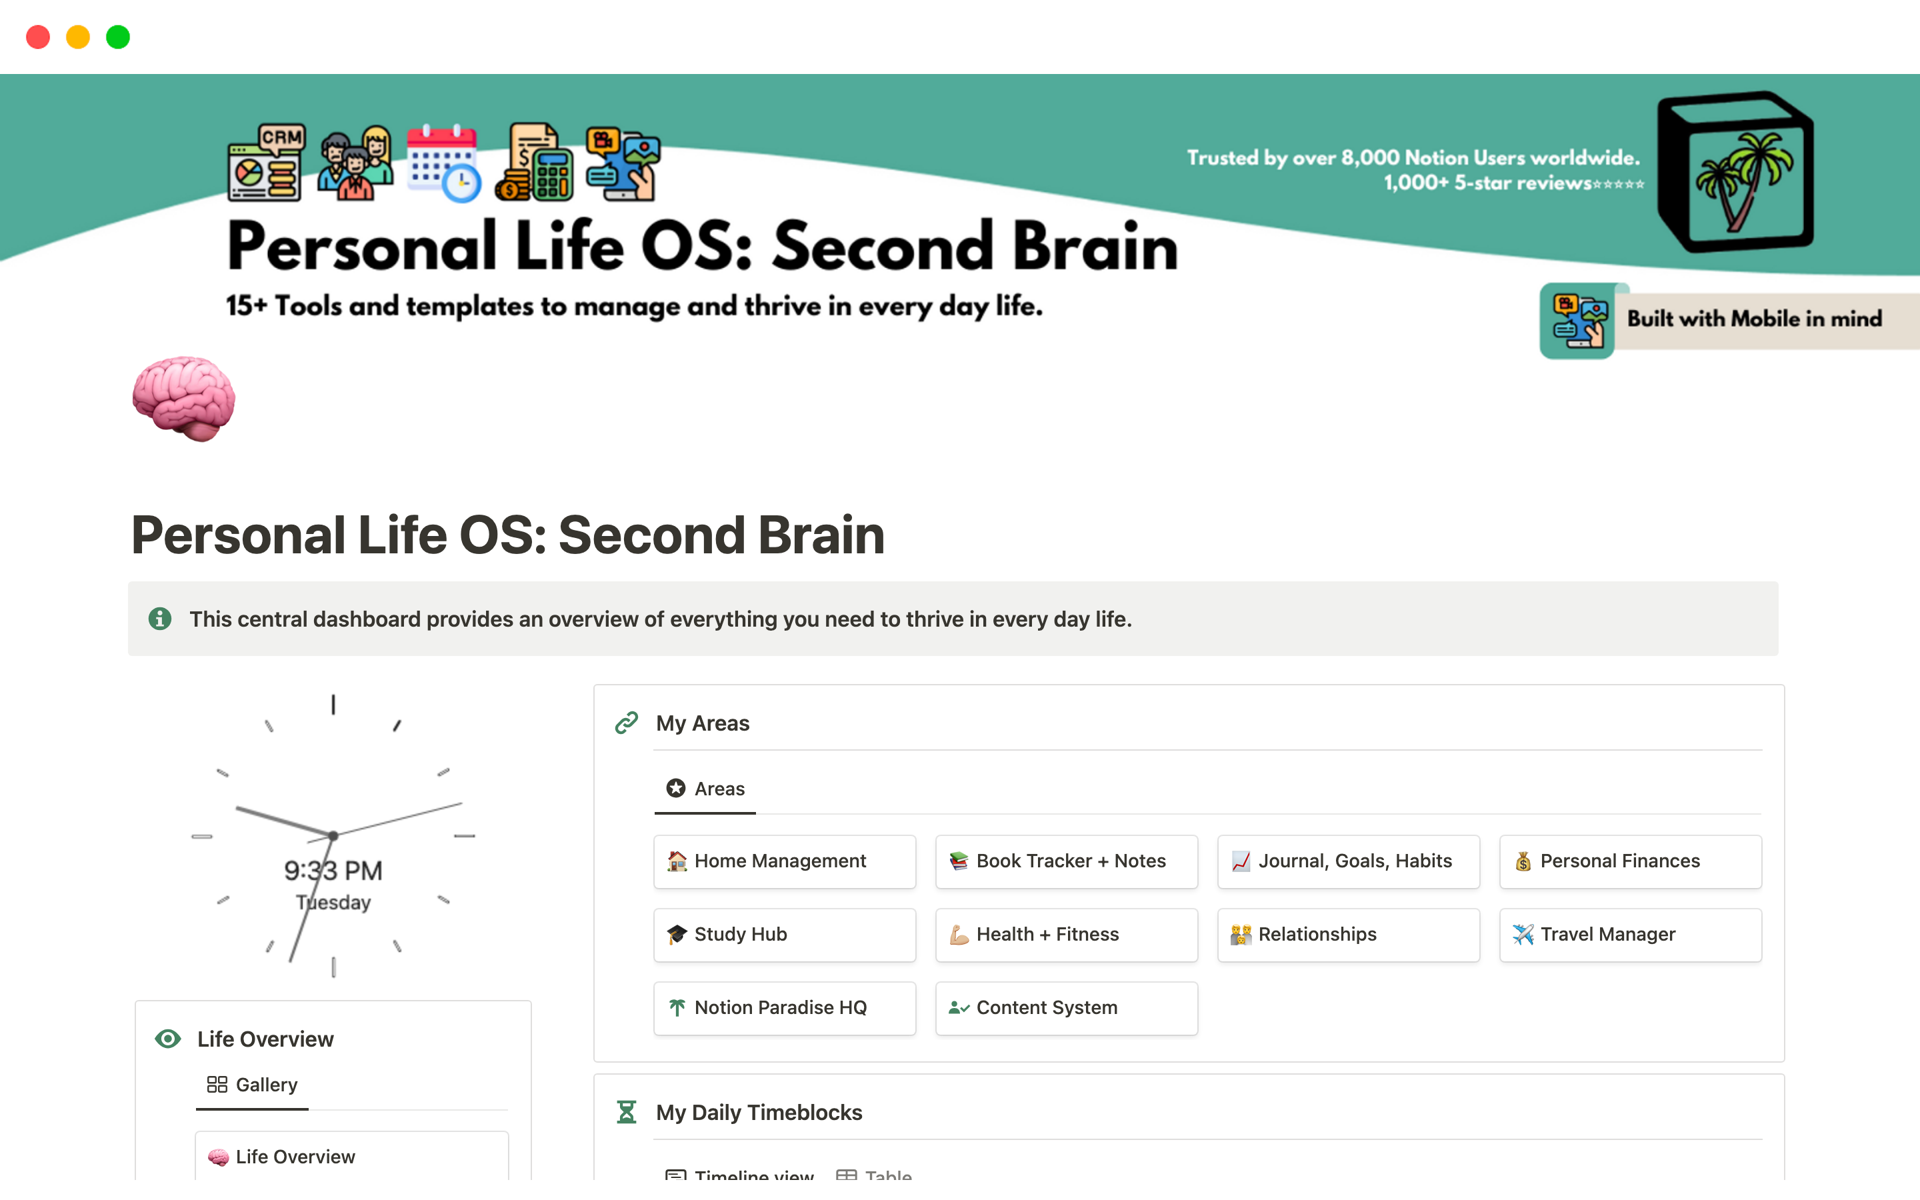Click the analog clock widget
This screenshot has width=1920, height=1200.
click(333, 835)
